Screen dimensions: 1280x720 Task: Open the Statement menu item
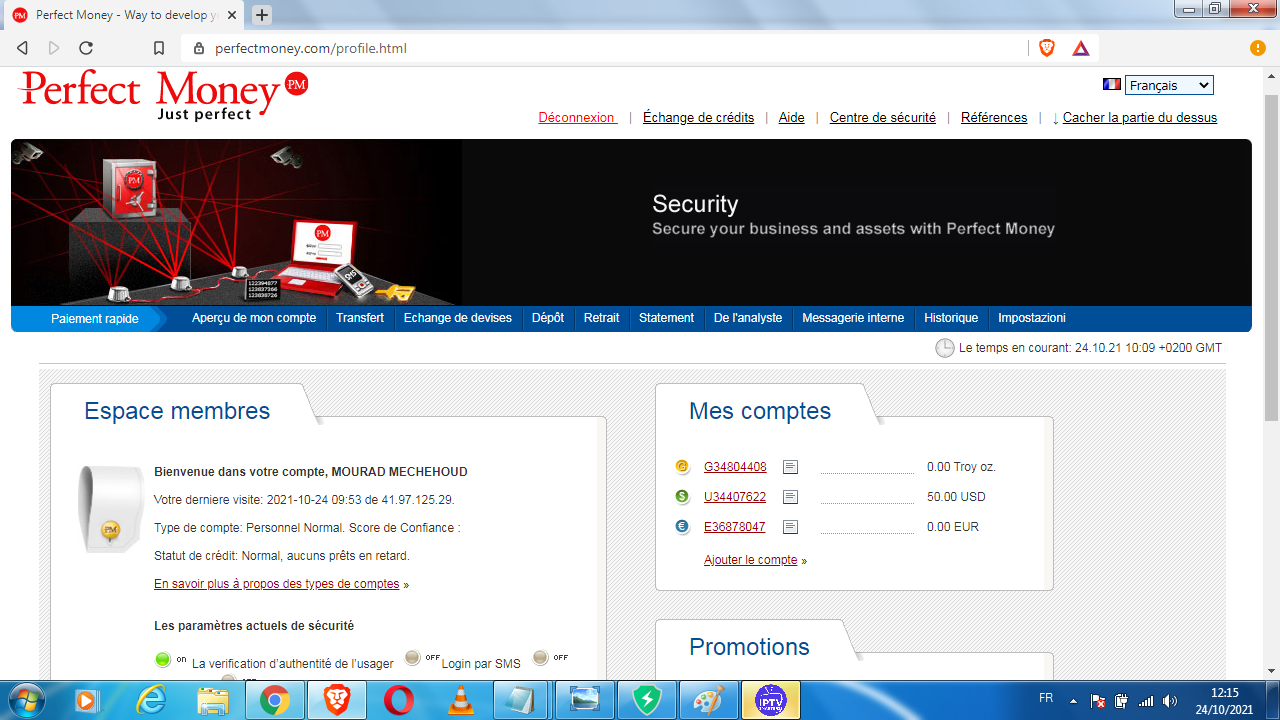coord(666,318)
